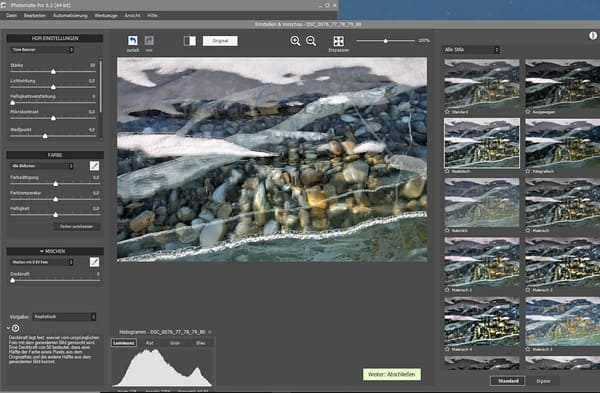The width and height of the screenshot is (600, 393).
Task: Toggle the split before/after view icon
Action: [190, 41]
